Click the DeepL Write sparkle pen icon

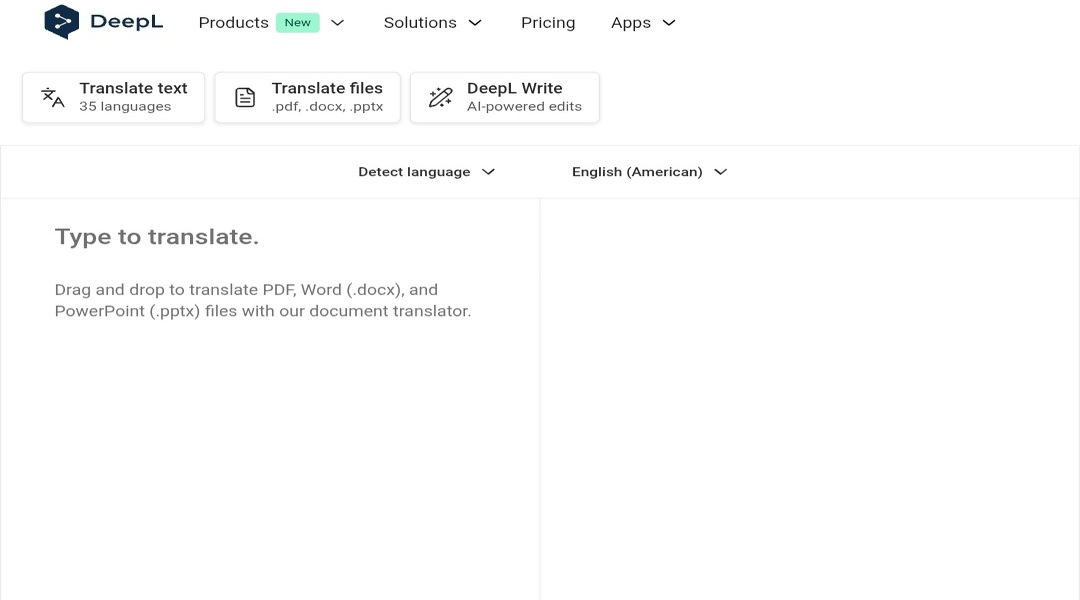440,97
